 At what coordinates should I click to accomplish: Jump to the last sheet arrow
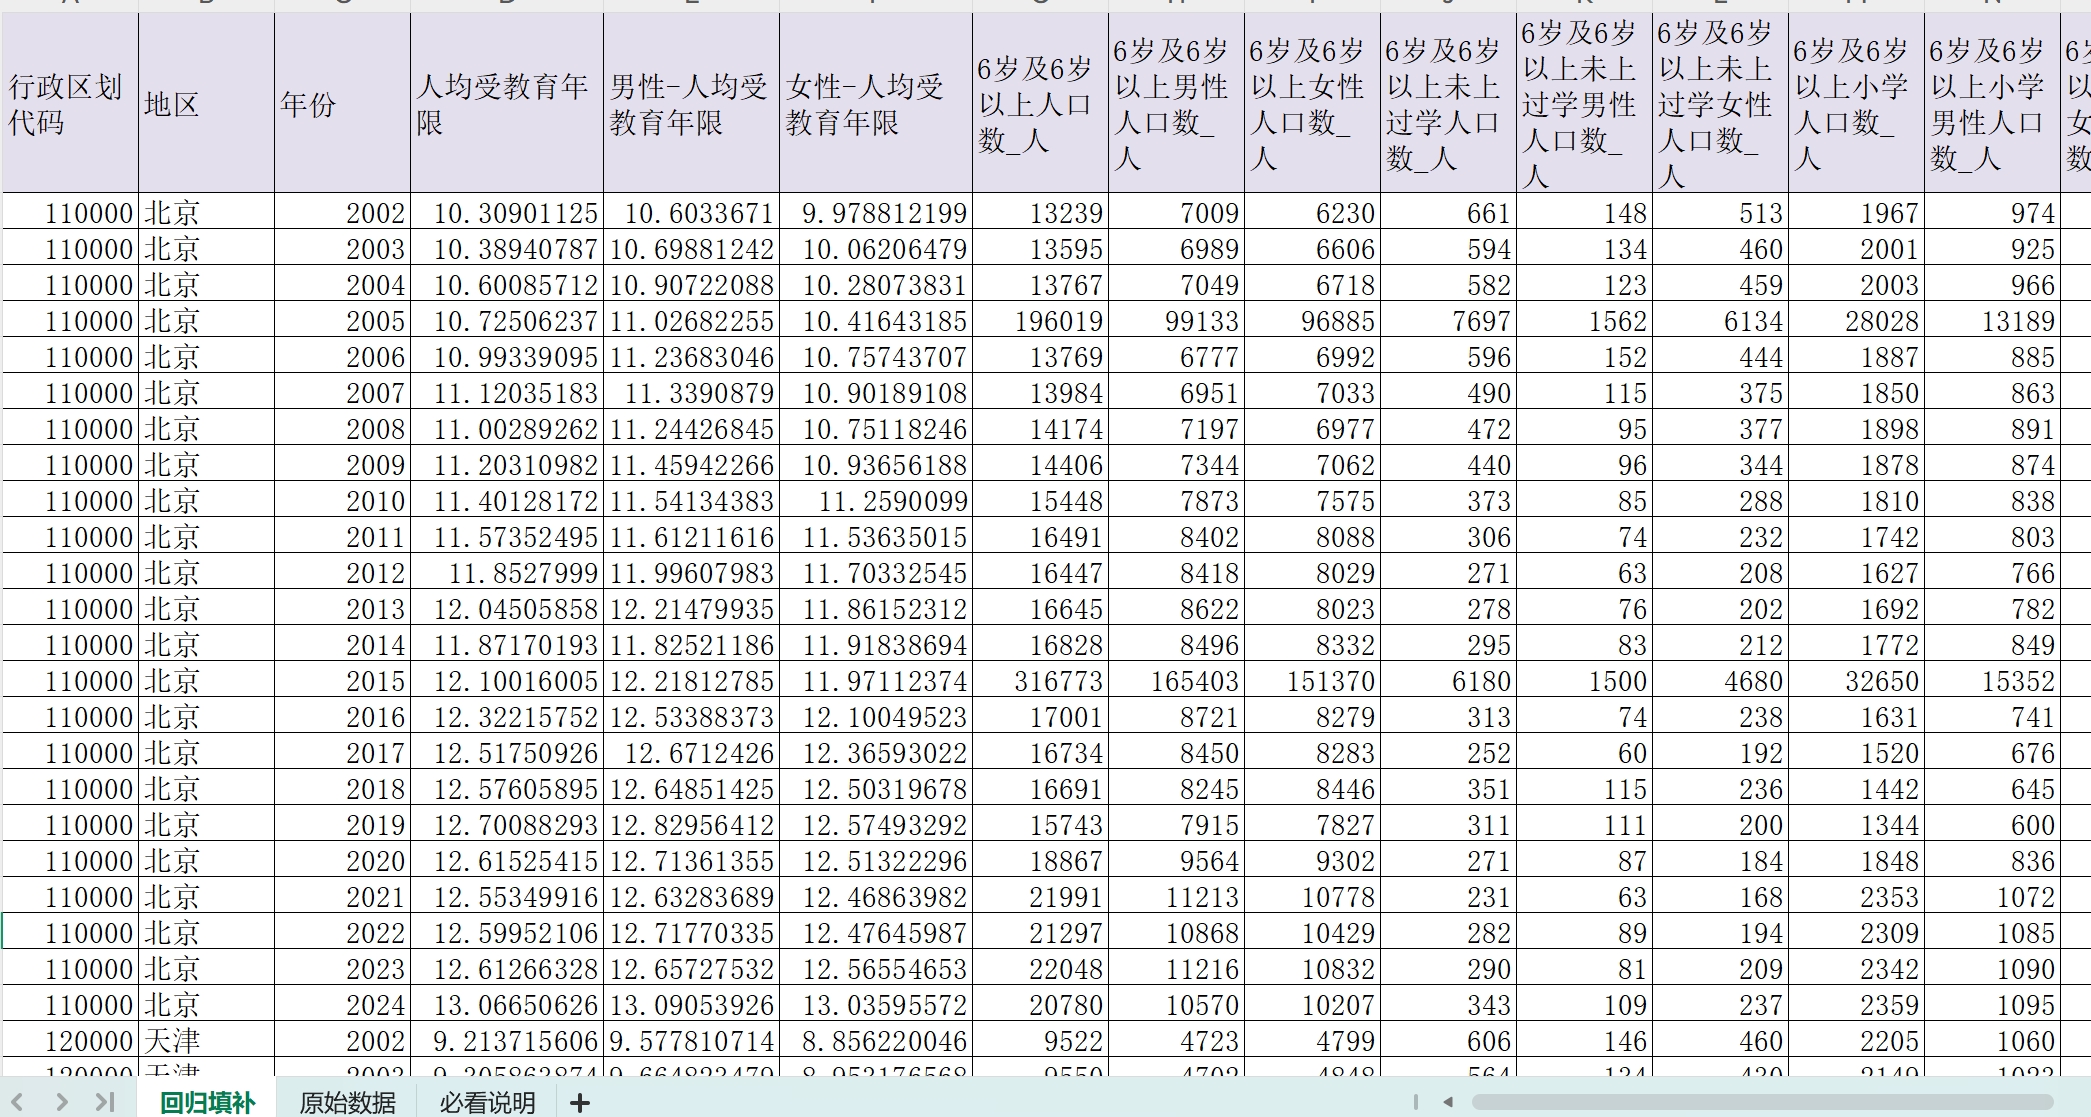click(105, 1102)
